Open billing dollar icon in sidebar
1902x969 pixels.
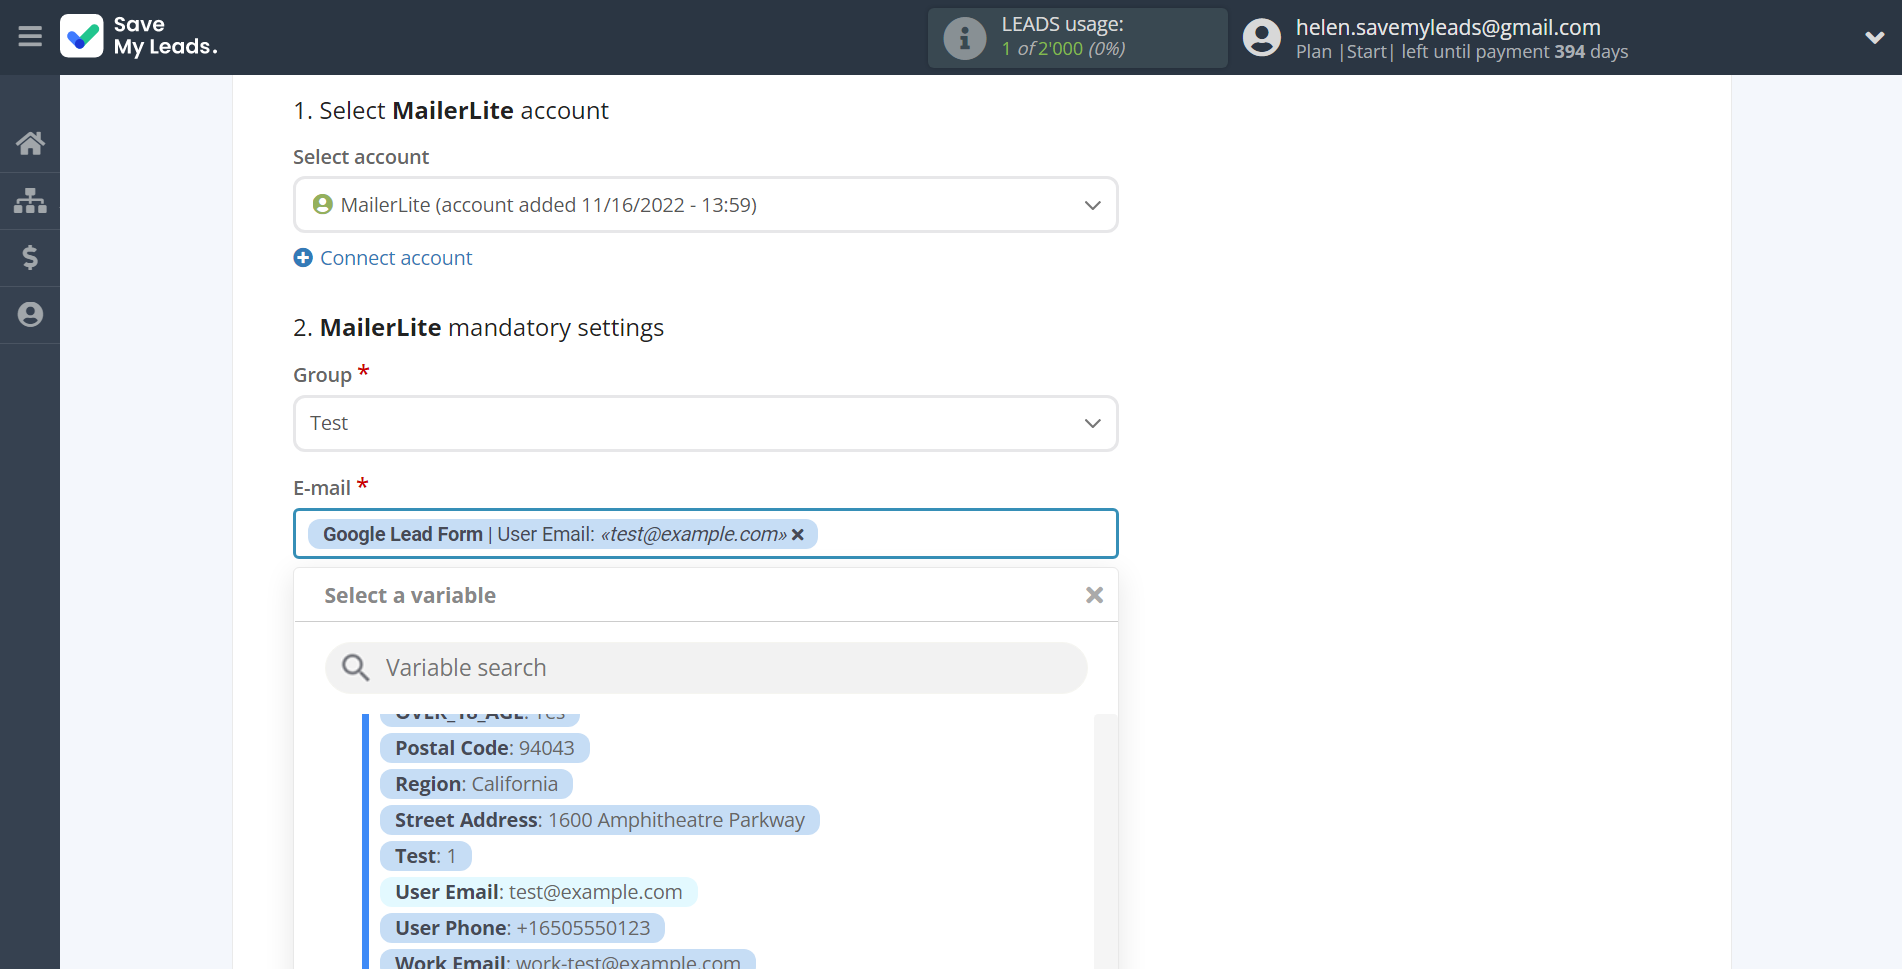tap(30, 258)
